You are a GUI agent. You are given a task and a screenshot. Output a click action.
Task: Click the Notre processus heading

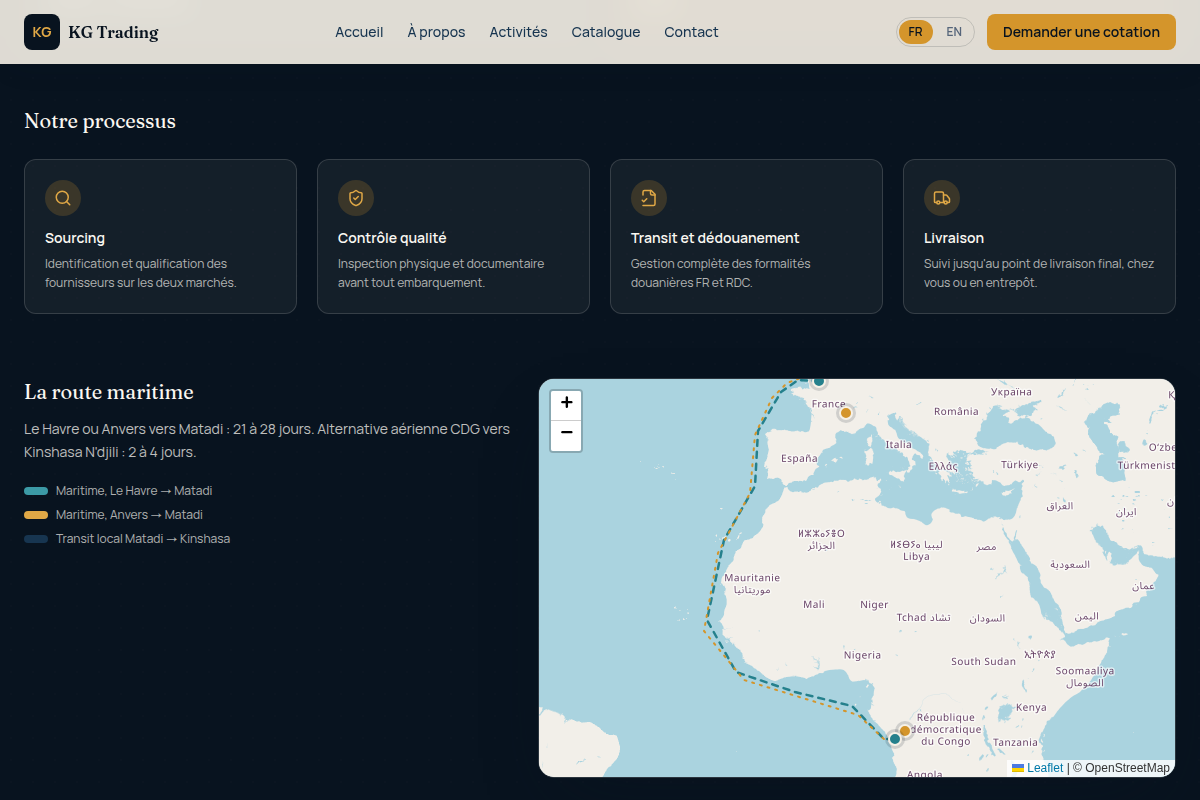100,121
